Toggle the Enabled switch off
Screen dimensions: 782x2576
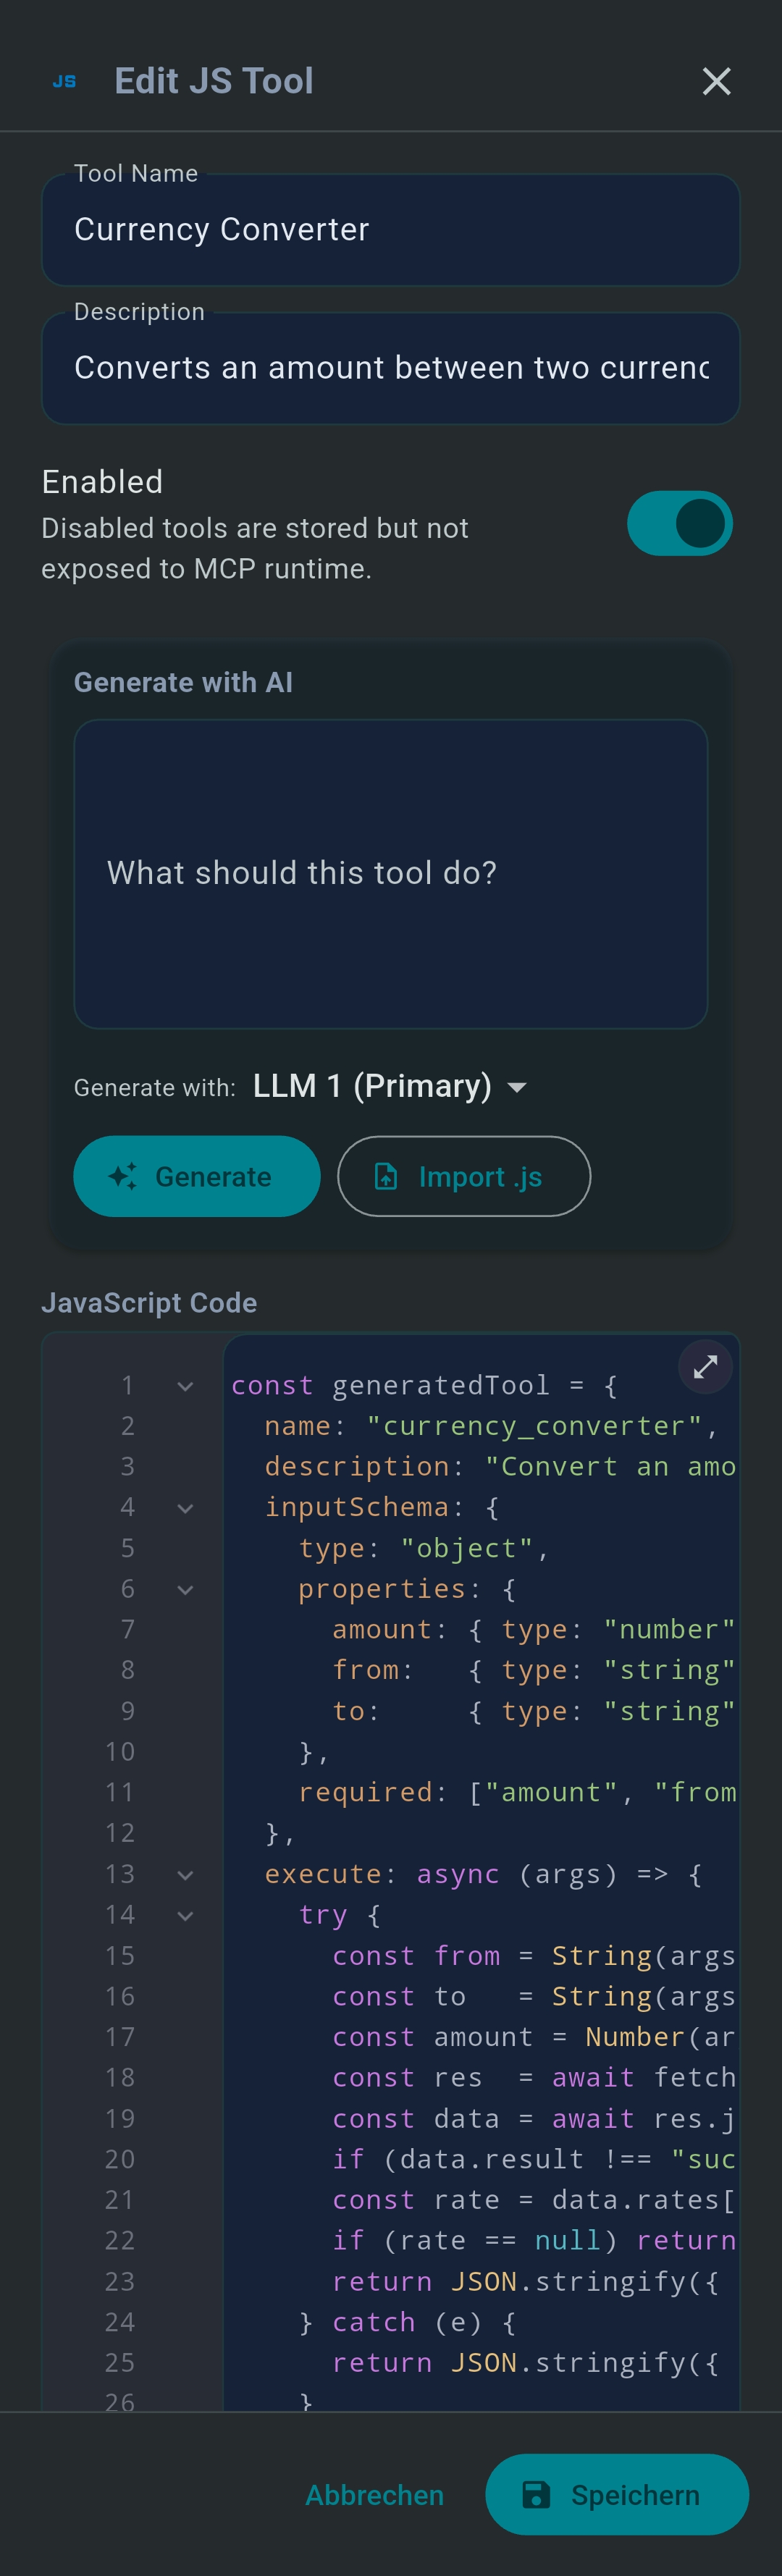coord(680,523)
